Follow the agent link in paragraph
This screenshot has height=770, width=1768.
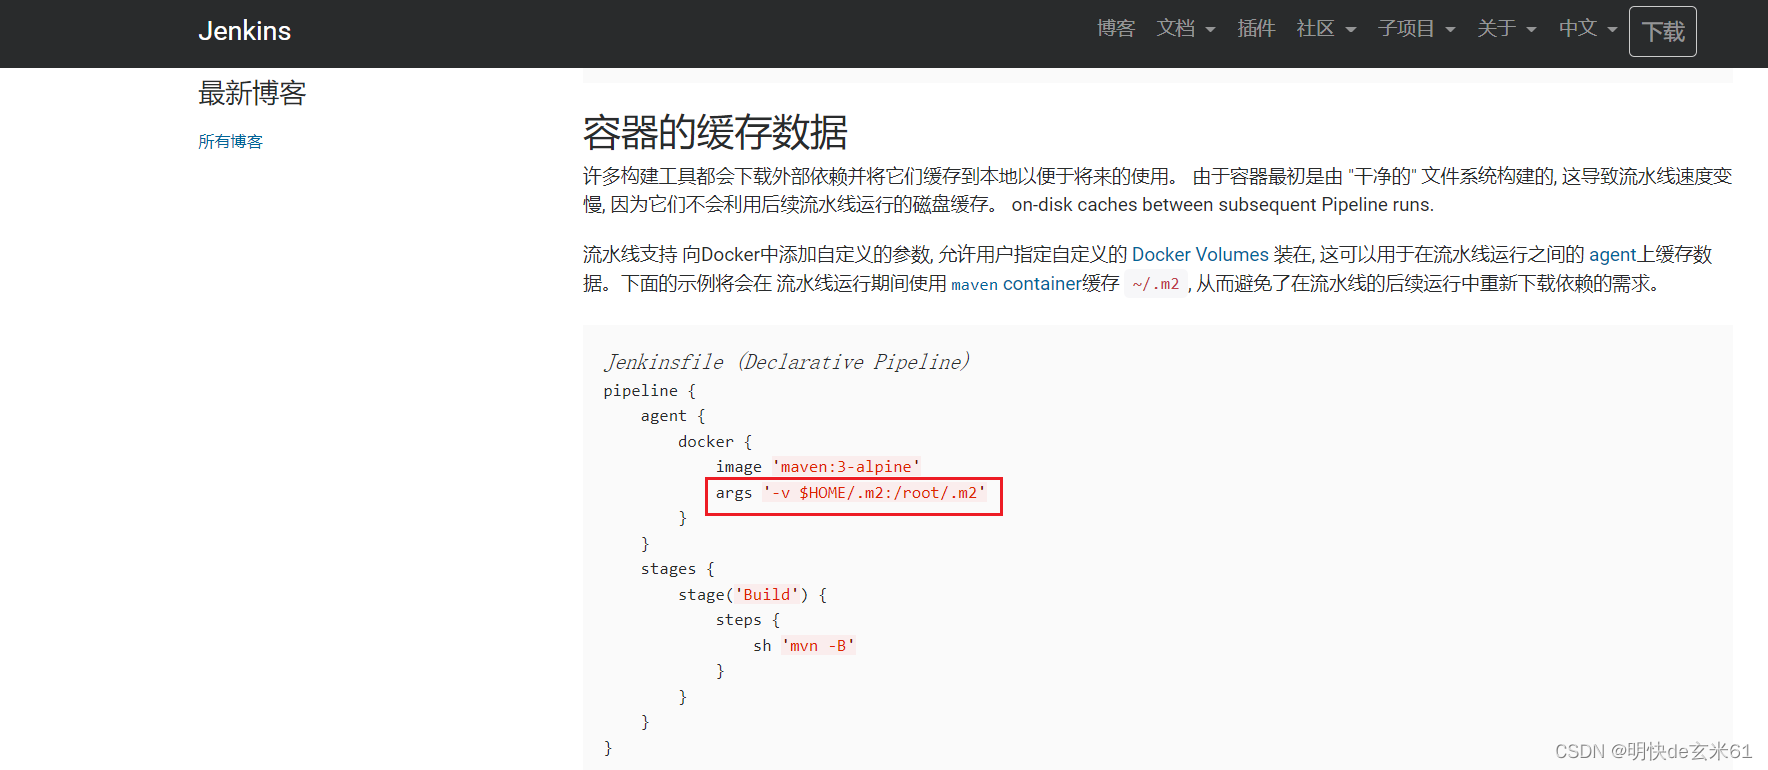1612,255
